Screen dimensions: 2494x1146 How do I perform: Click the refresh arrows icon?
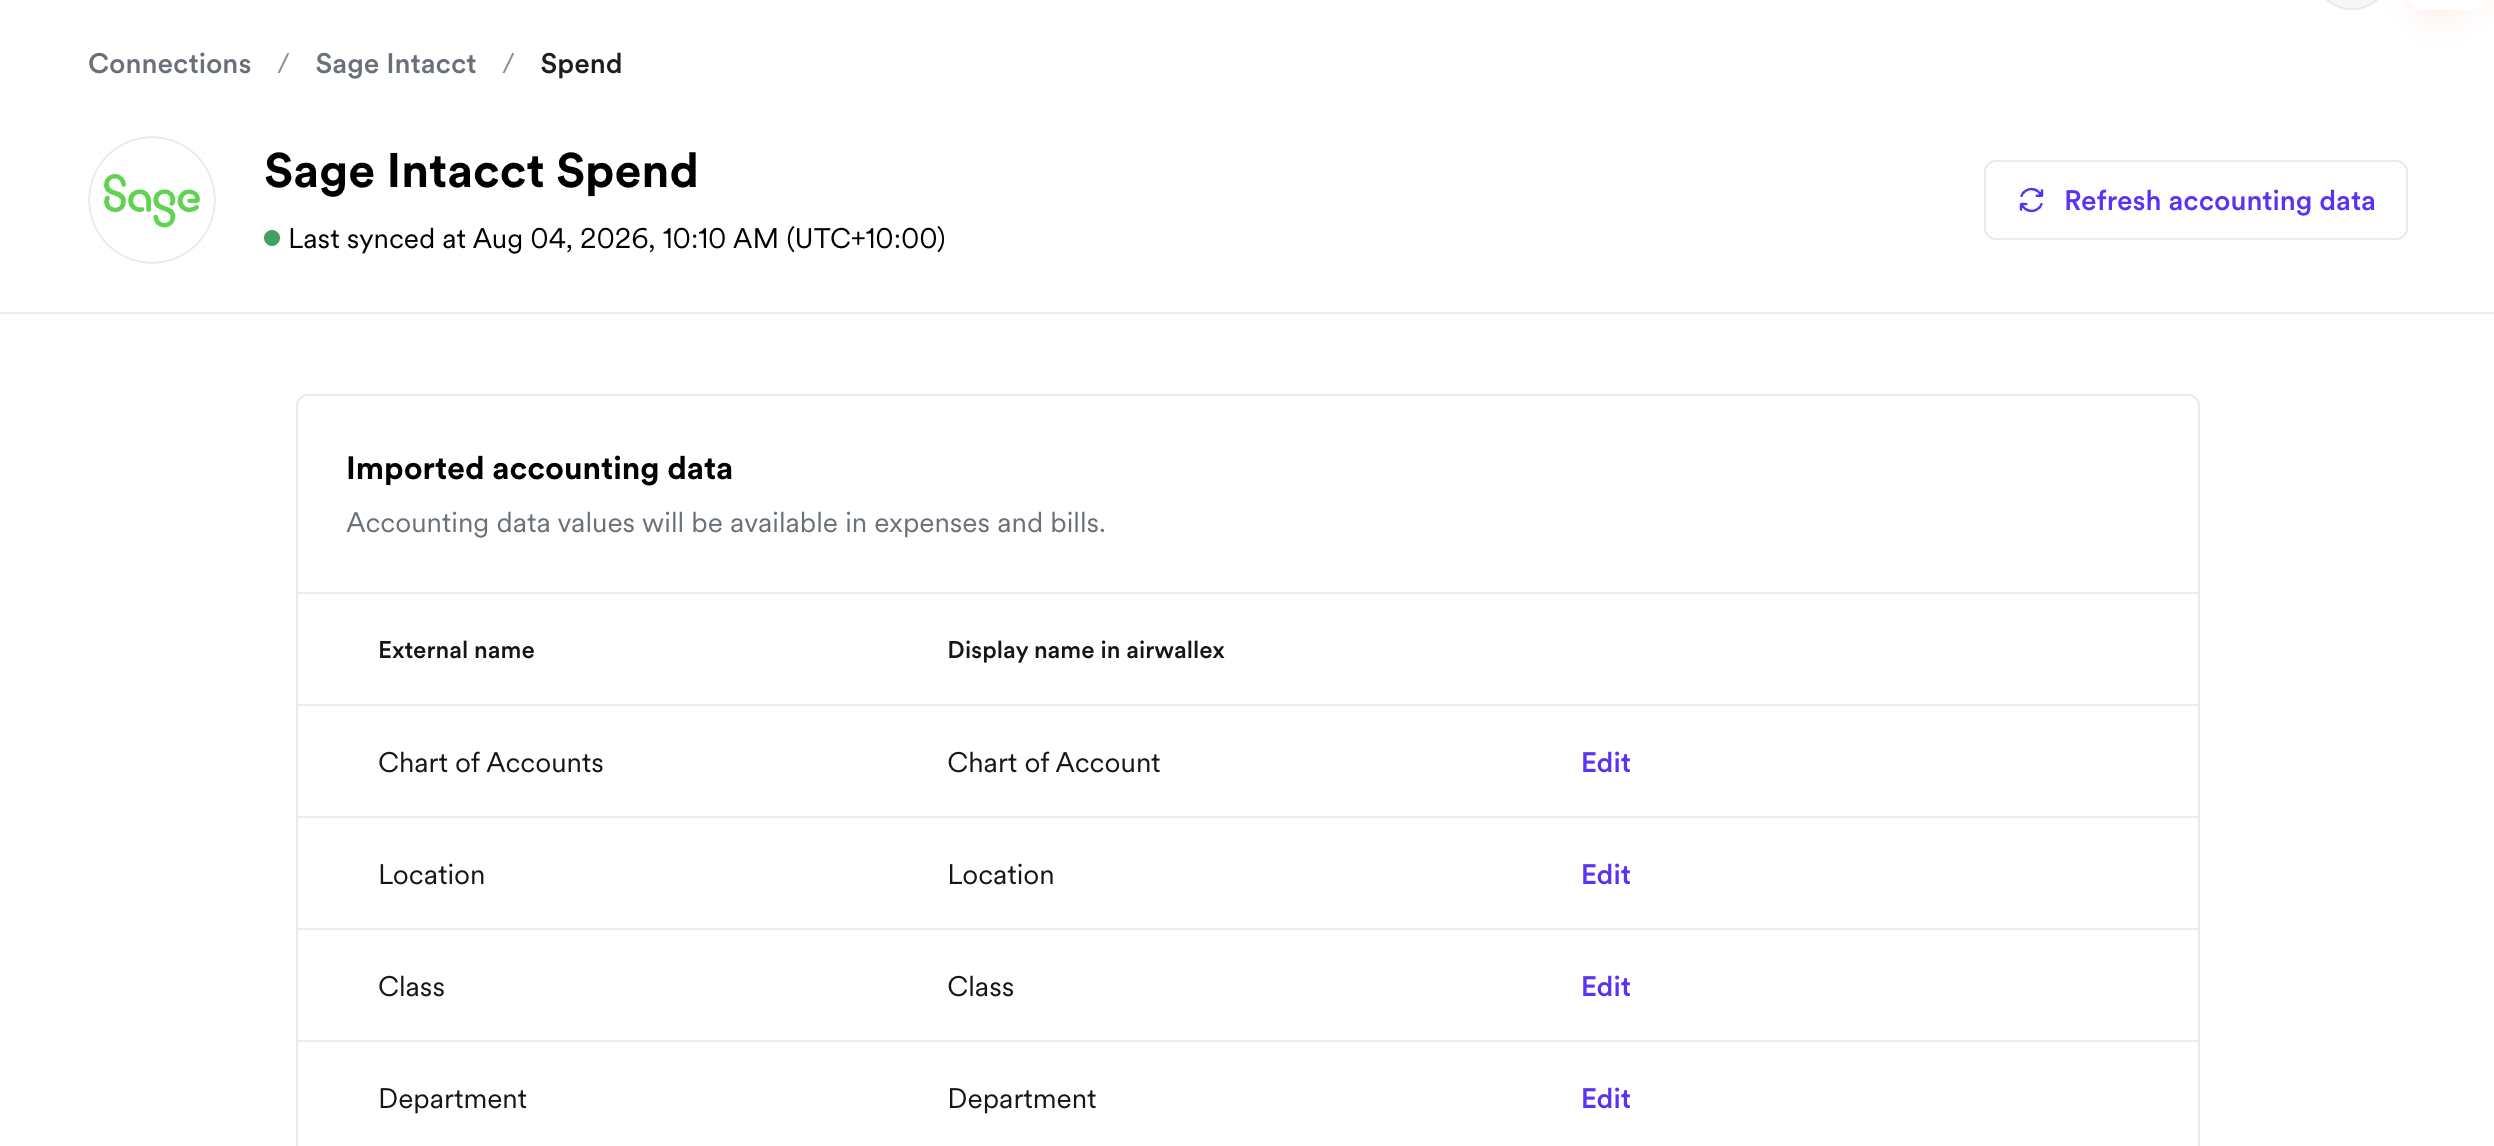[x=2031, y=201]
